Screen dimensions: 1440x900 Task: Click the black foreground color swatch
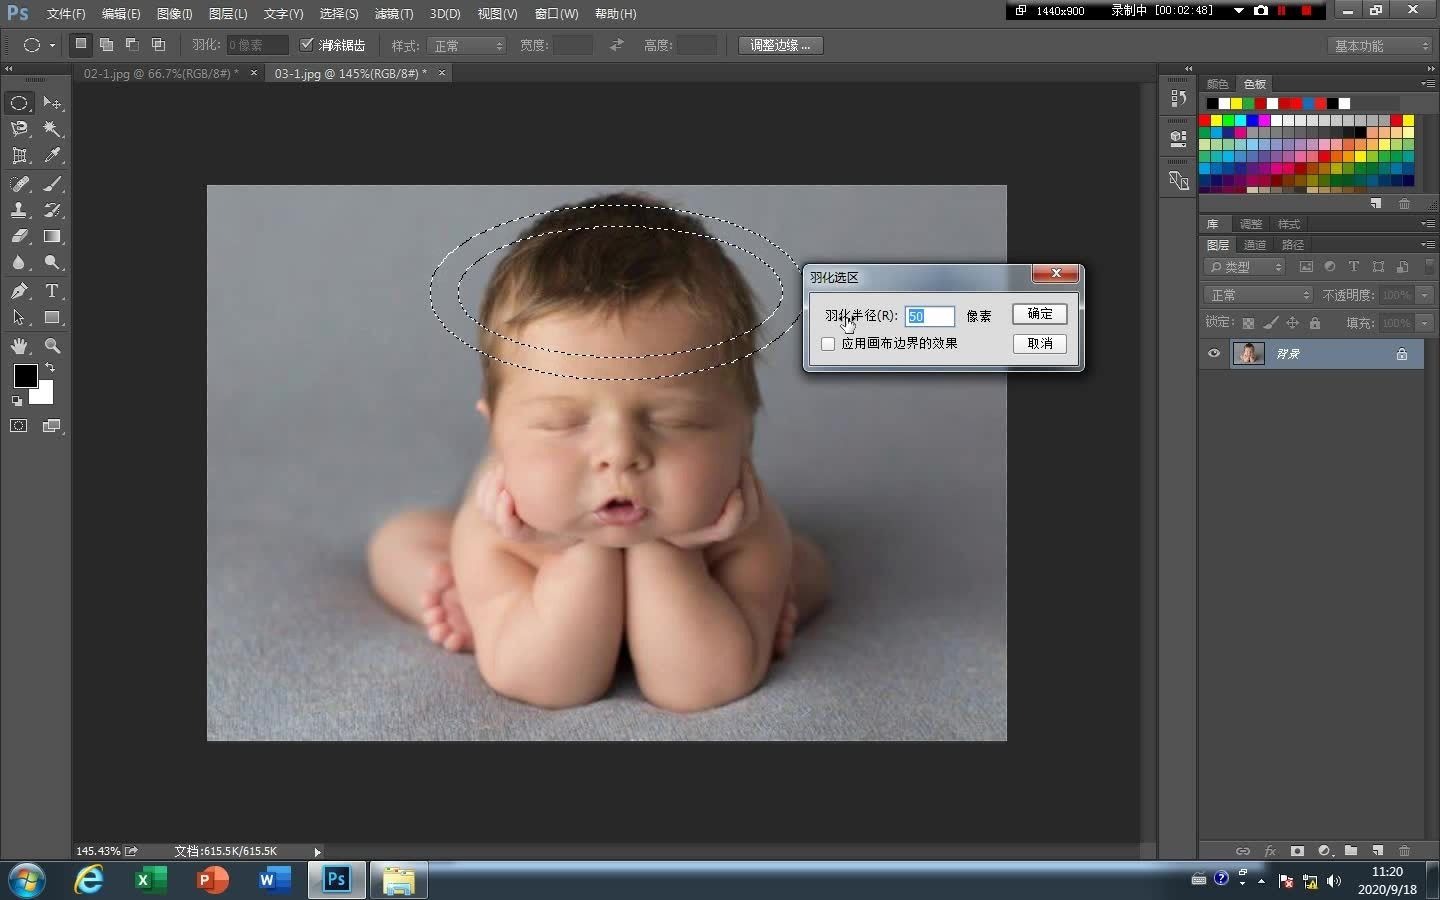pyautogui.click(x=25, y=376)
